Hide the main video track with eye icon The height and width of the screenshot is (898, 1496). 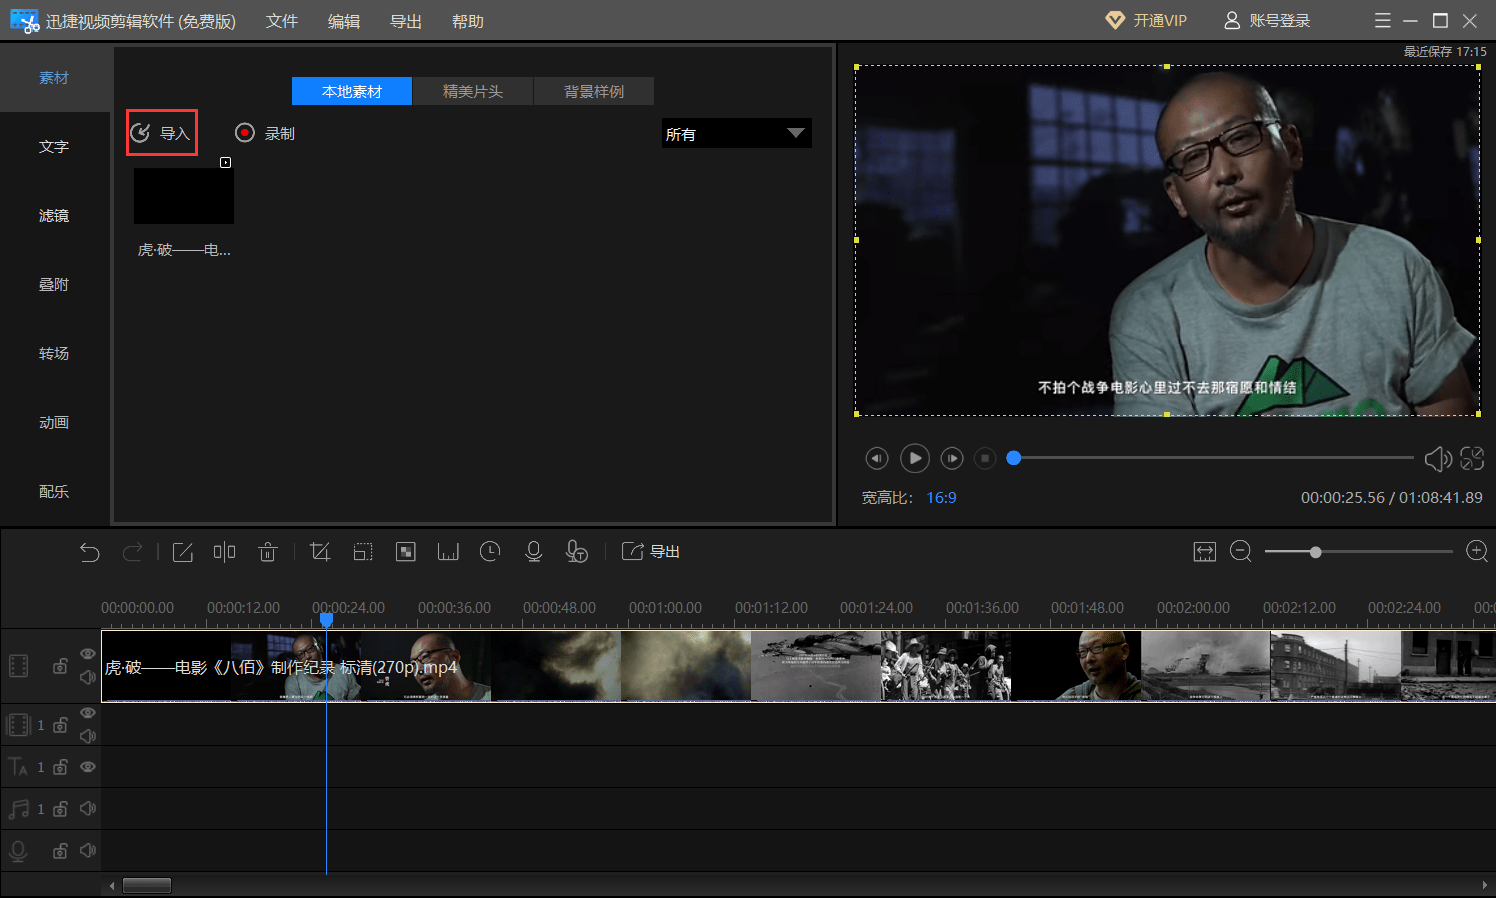(x=88, y=654)
